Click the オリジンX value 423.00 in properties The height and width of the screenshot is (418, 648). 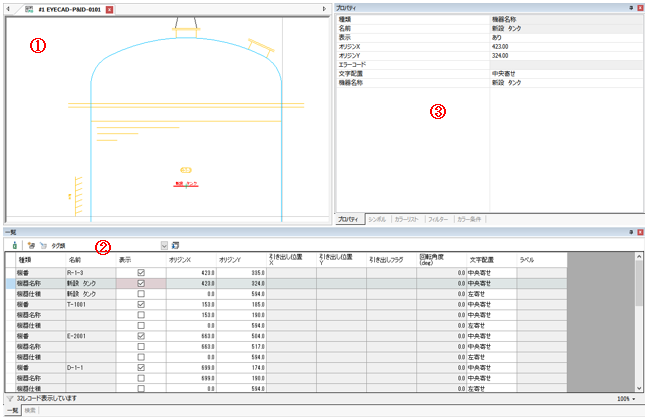click(500, 47)
